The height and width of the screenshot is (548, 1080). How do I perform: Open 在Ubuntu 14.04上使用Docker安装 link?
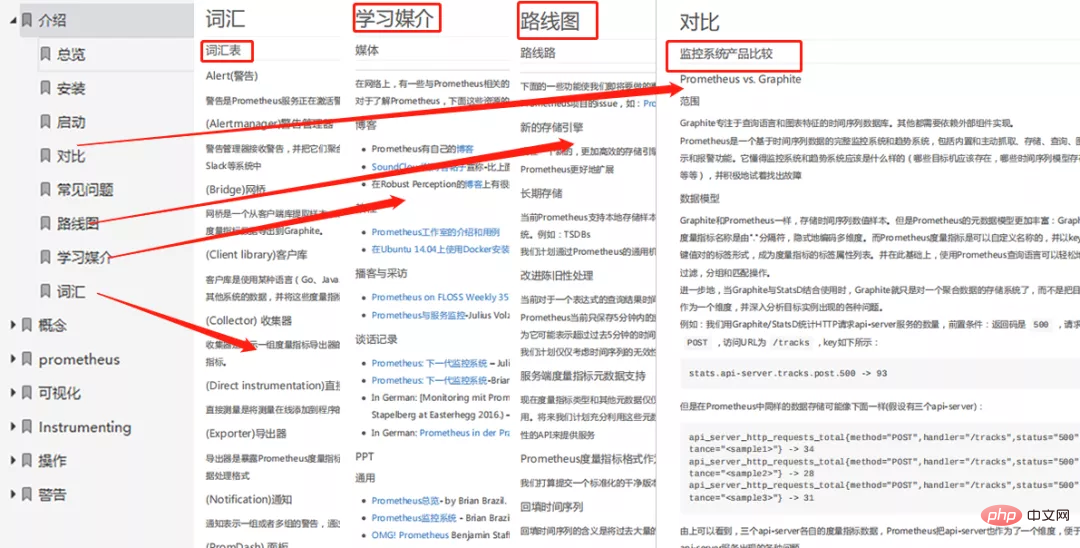click(x=441, y=249)
